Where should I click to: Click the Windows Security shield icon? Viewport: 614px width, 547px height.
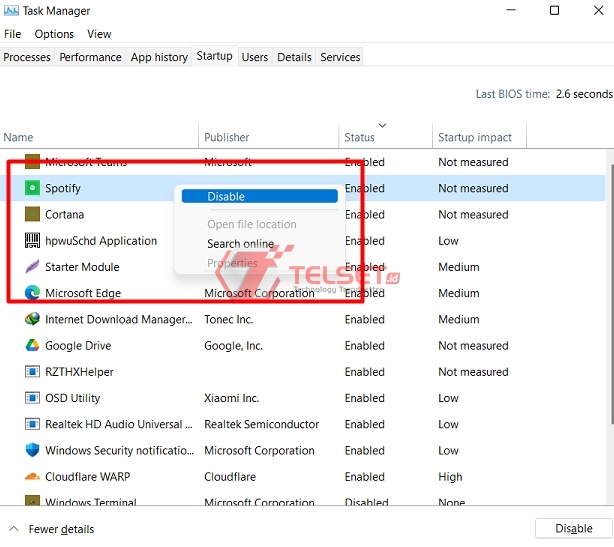coord(32,451)
